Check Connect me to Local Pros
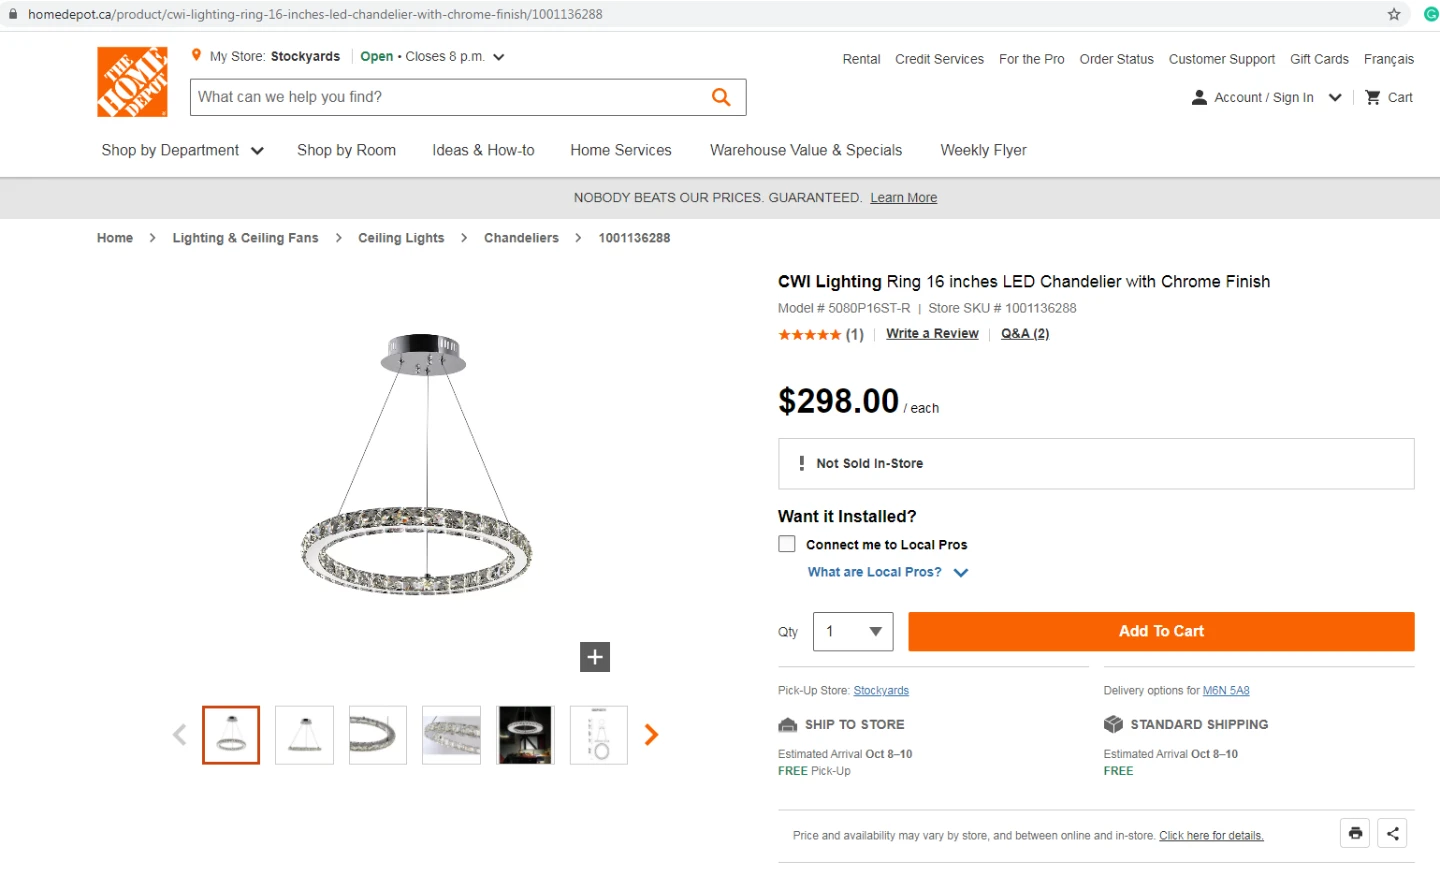Image resolution: width=1440 pixels, height=890 pixels. (787, 544)
